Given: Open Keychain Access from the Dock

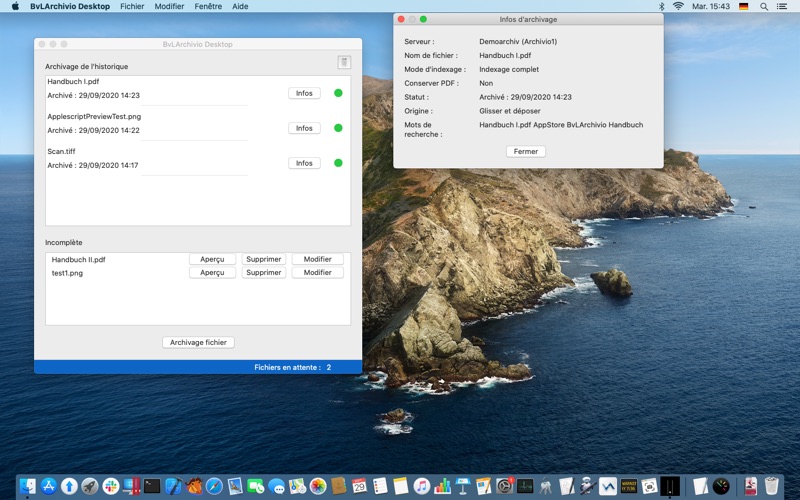Looking at the screenshot, I should pyautogui.click(x=546, y=486).
